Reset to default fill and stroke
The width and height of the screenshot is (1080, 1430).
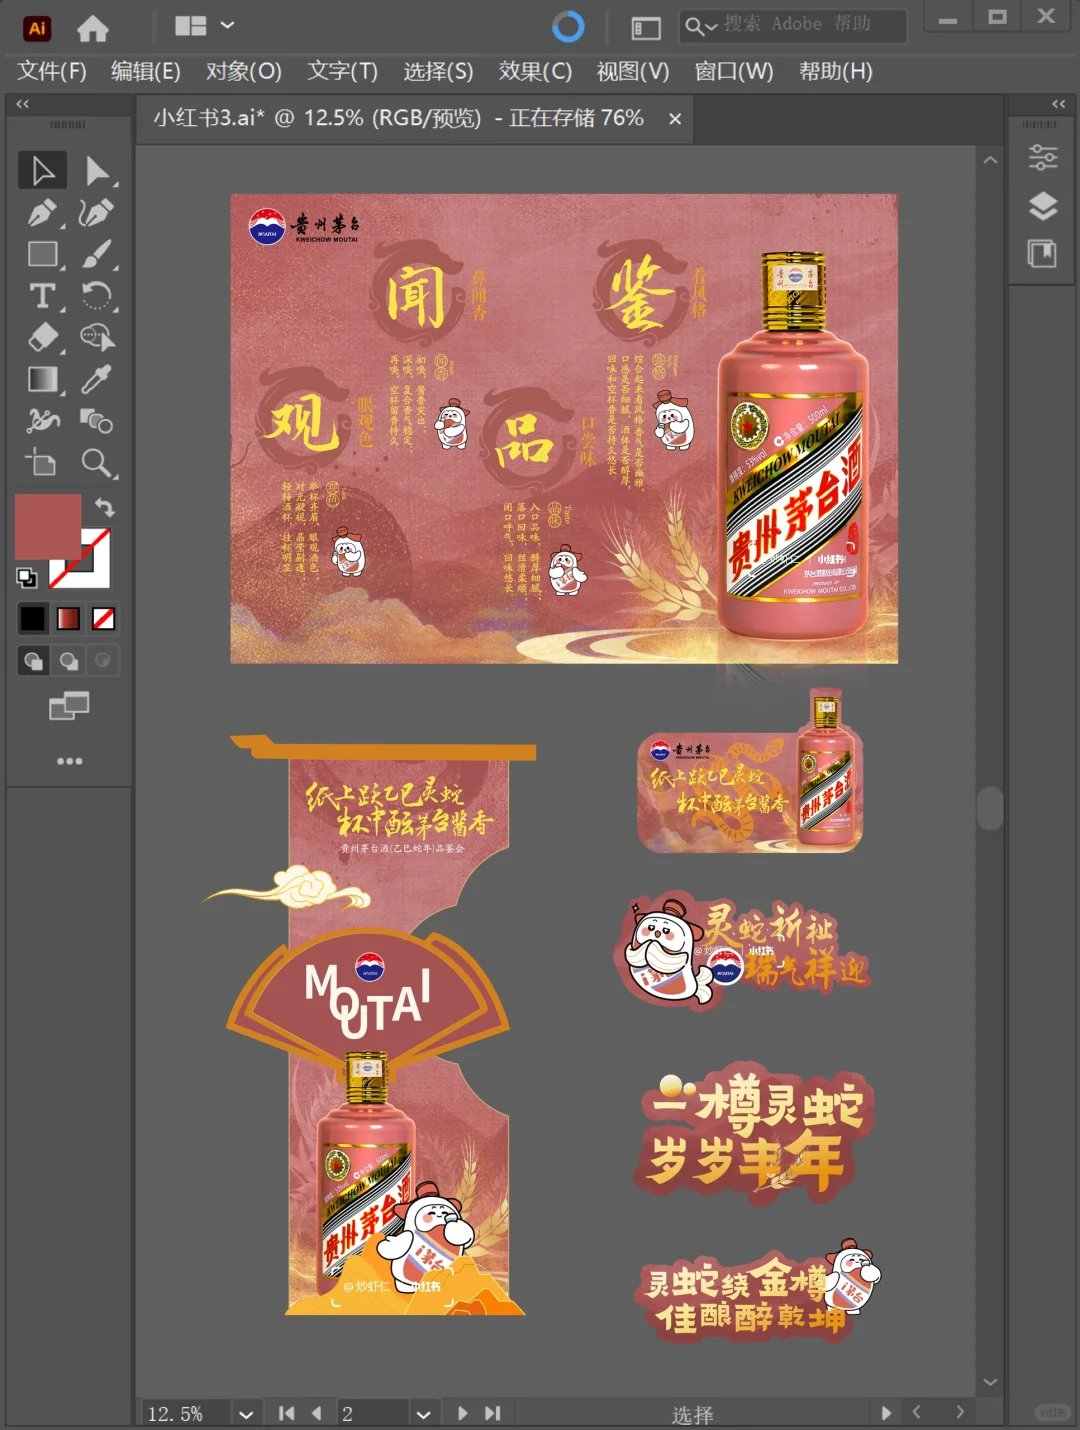(x=27, y=577)
